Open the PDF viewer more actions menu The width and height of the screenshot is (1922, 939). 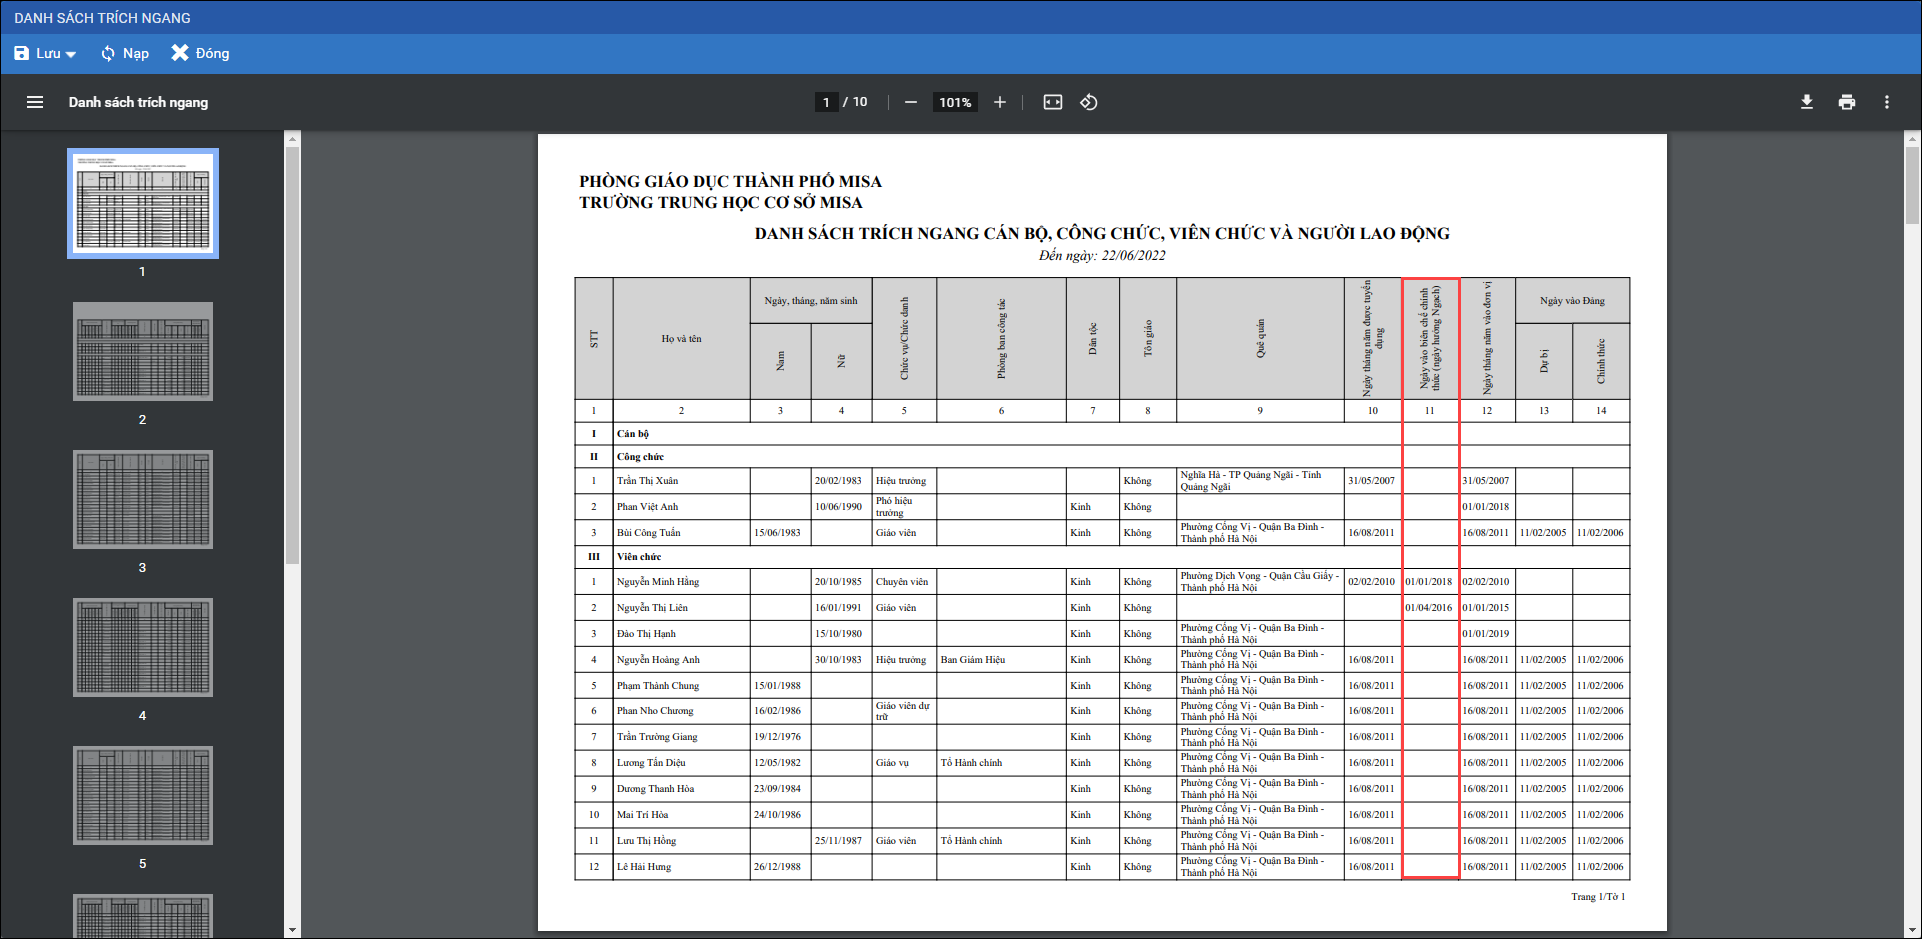1886,102
